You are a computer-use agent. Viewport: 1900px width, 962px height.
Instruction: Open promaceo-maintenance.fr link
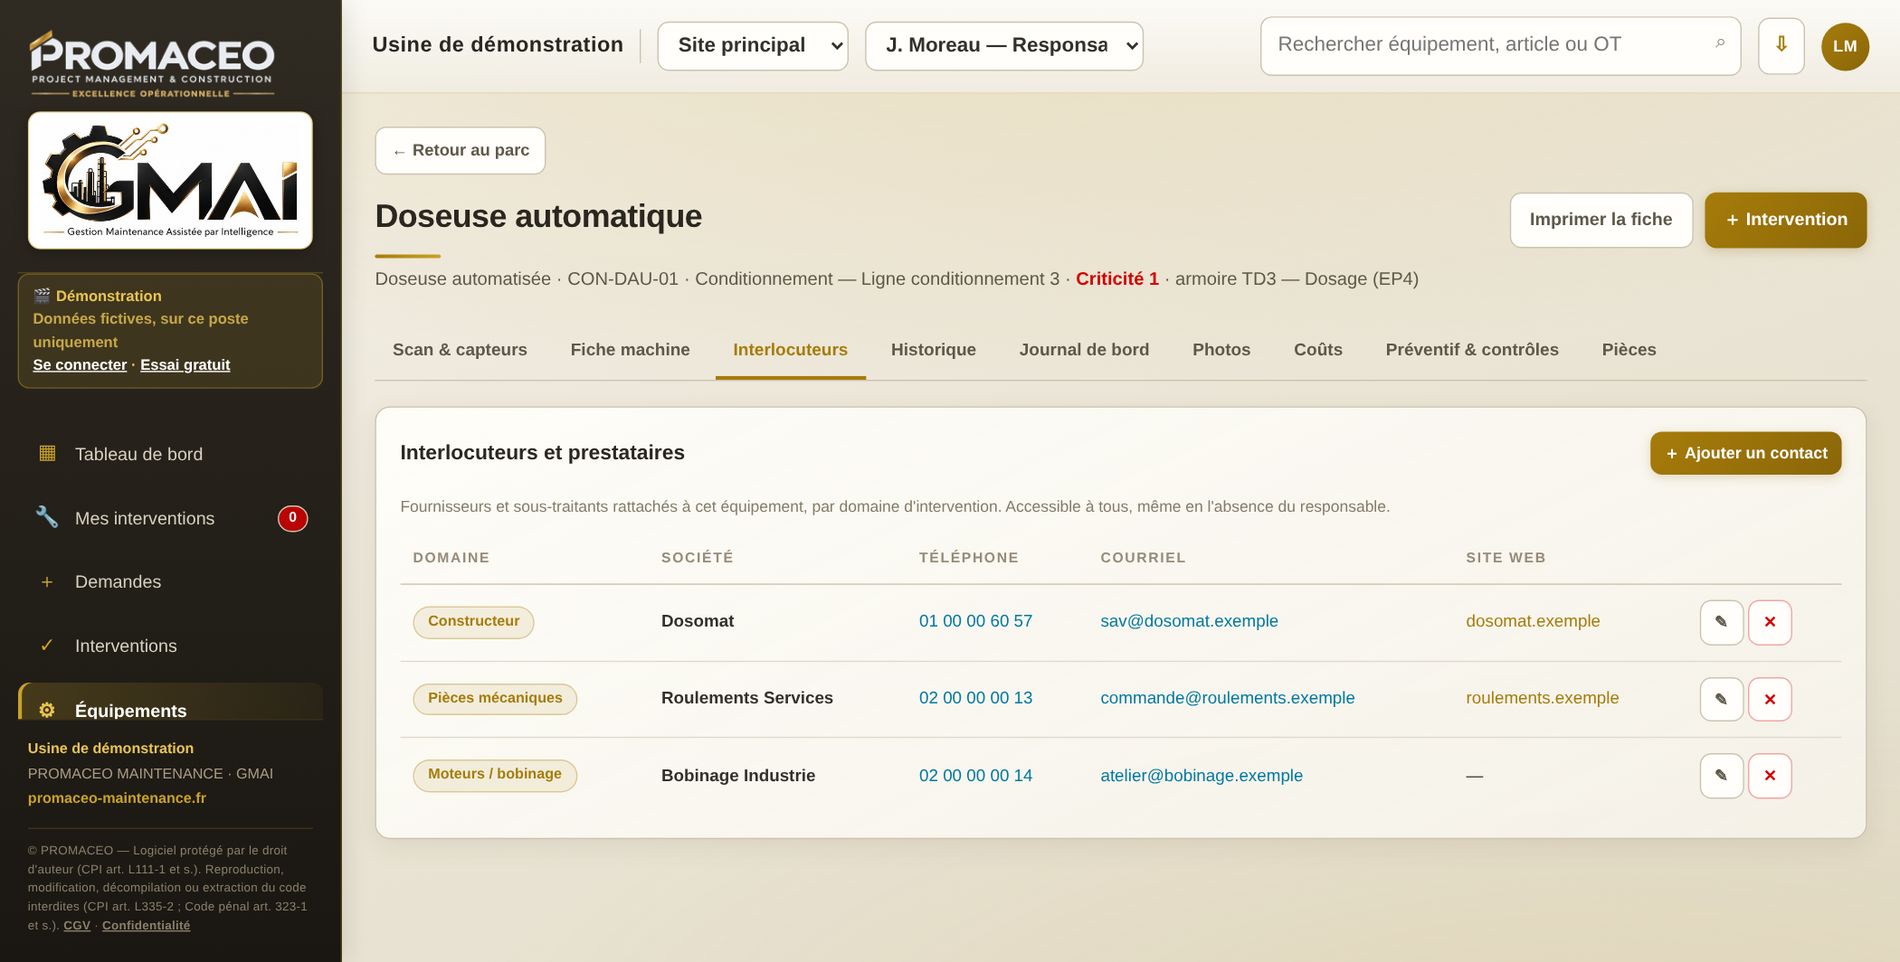click(117, 798)
